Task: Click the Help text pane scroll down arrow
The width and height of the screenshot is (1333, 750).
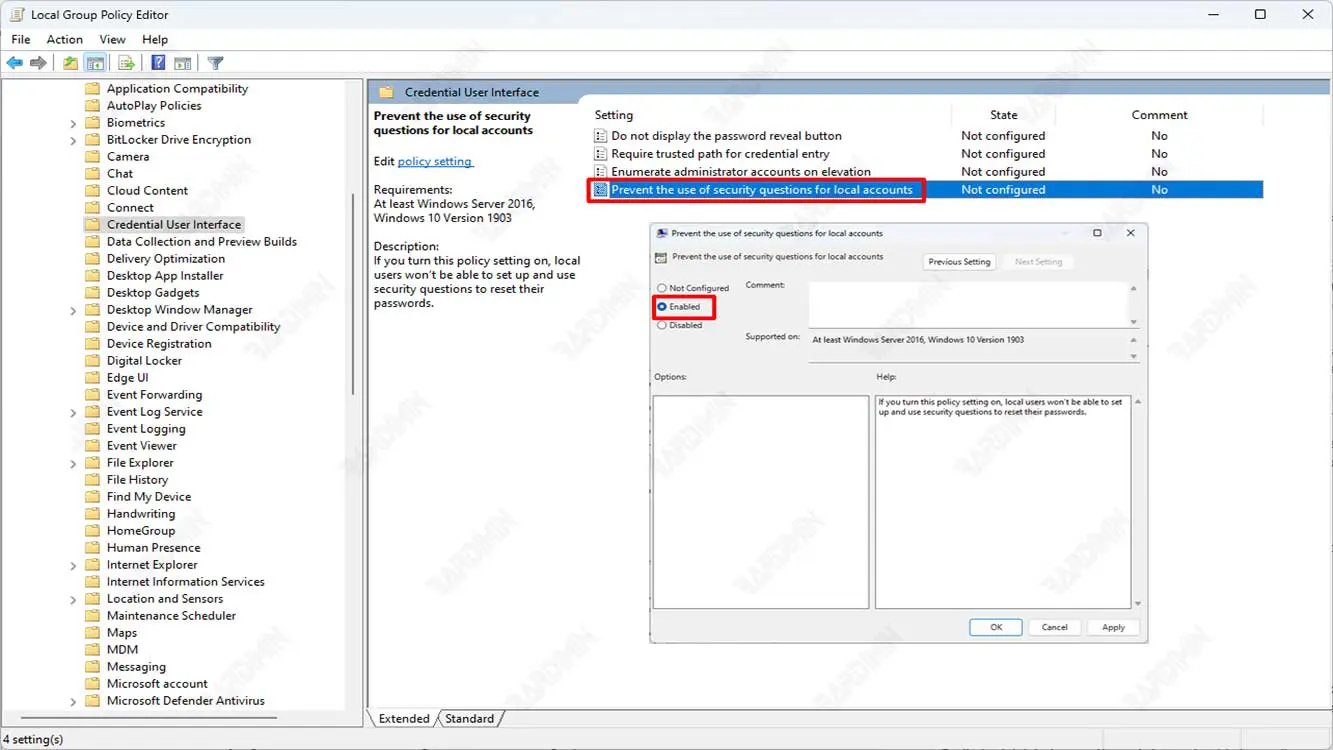Action: click(1138, 604)
